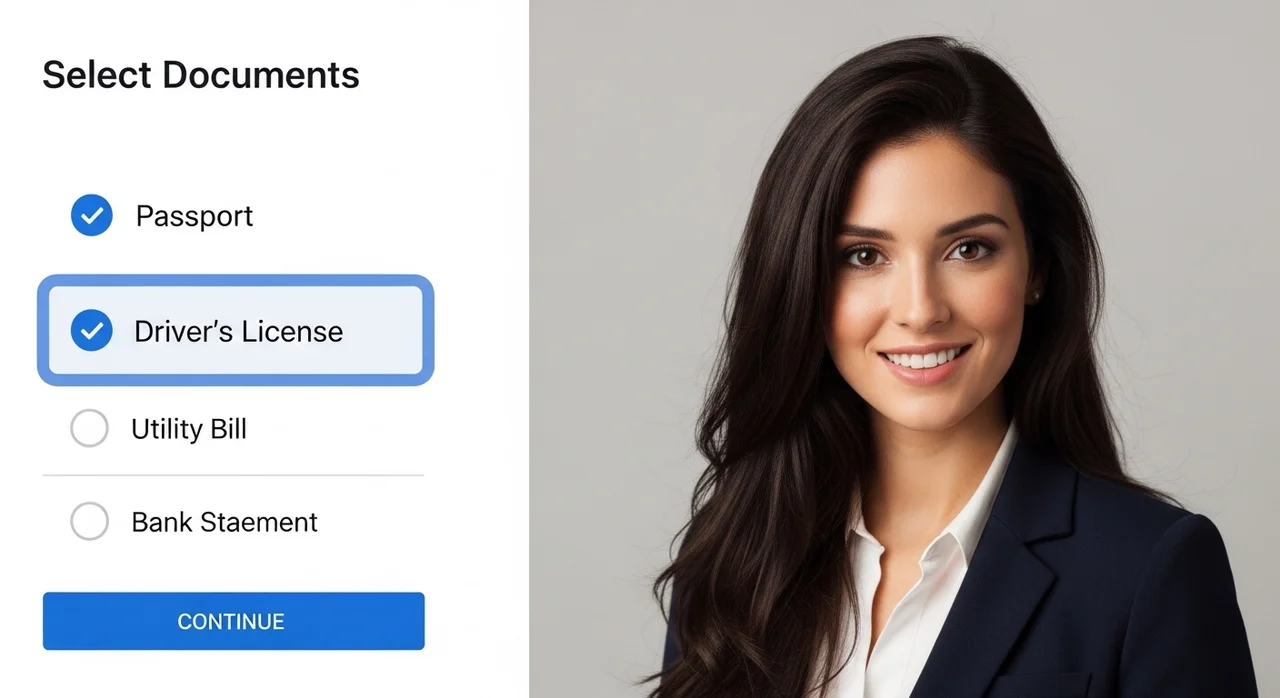Screen dimensions: 1280x698
Task: Uncheck the Driver's License checkbox
Action: coord(91,330)
